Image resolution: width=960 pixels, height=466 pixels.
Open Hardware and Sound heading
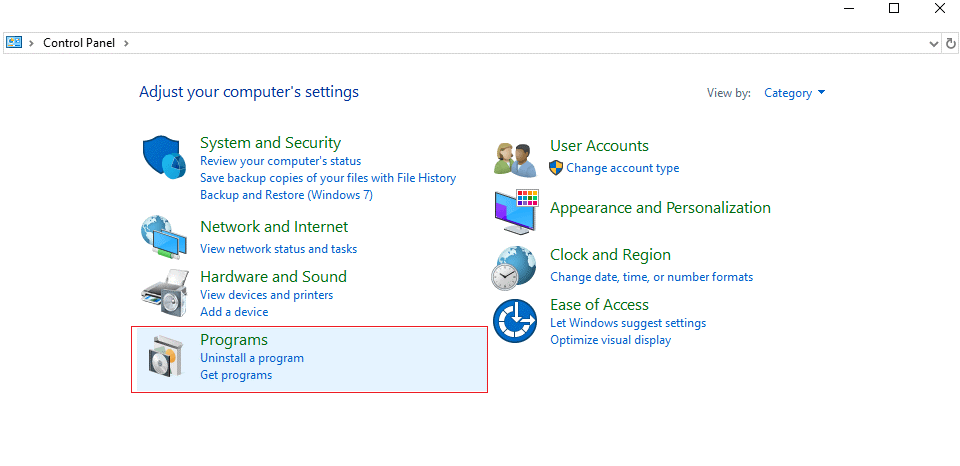pyautogui.click(x=274, y=277)
